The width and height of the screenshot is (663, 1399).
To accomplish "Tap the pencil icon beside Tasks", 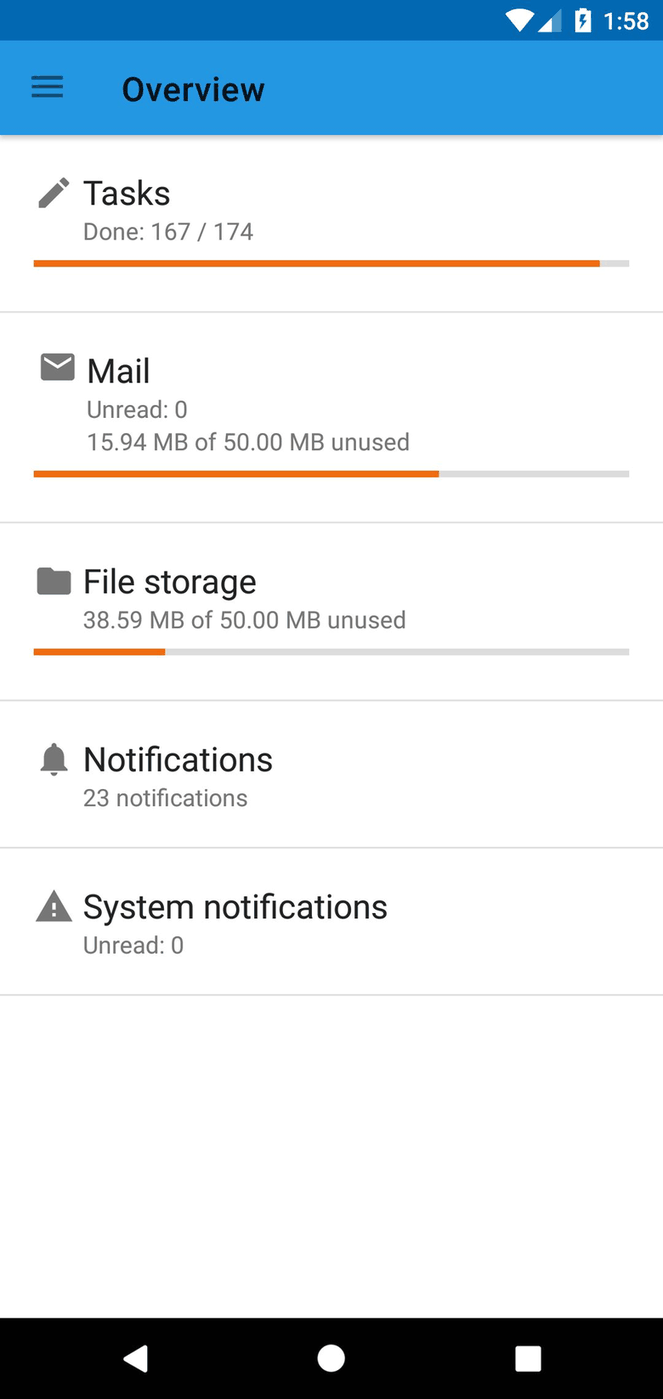I will tap(54, 193).
